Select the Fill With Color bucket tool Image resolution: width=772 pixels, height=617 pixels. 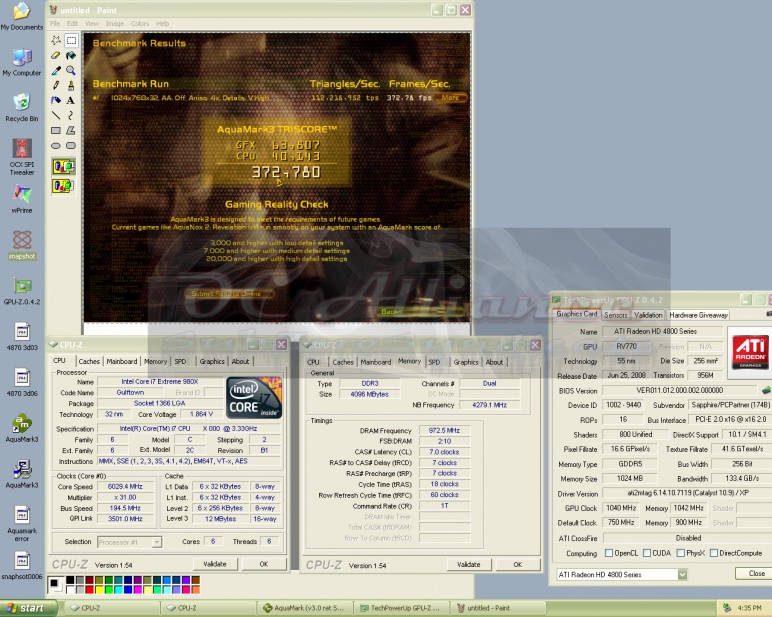click(x=71, y=56)
